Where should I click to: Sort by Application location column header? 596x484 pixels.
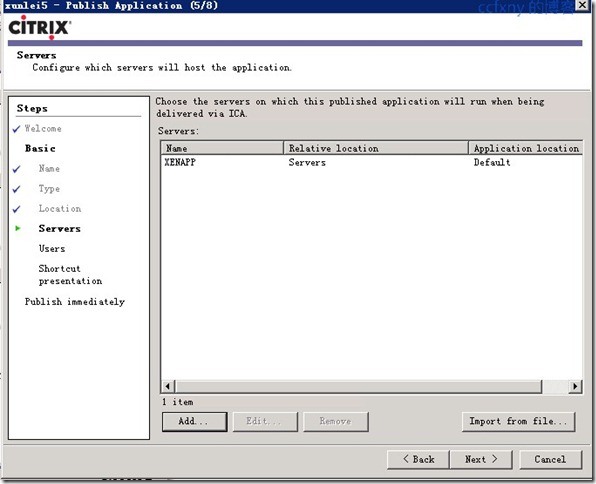(526, 148)
